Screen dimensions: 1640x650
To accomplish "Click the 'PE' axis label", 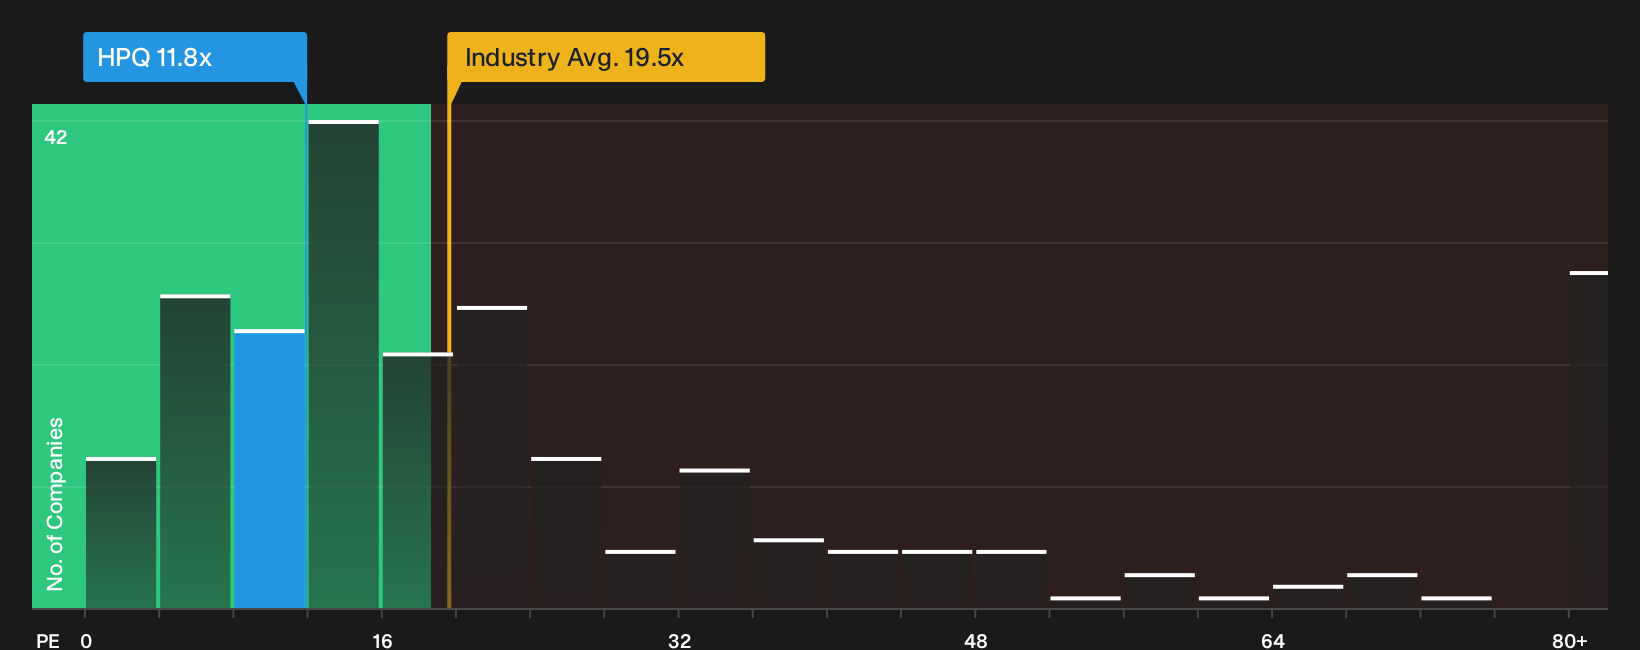I will 48,640.
